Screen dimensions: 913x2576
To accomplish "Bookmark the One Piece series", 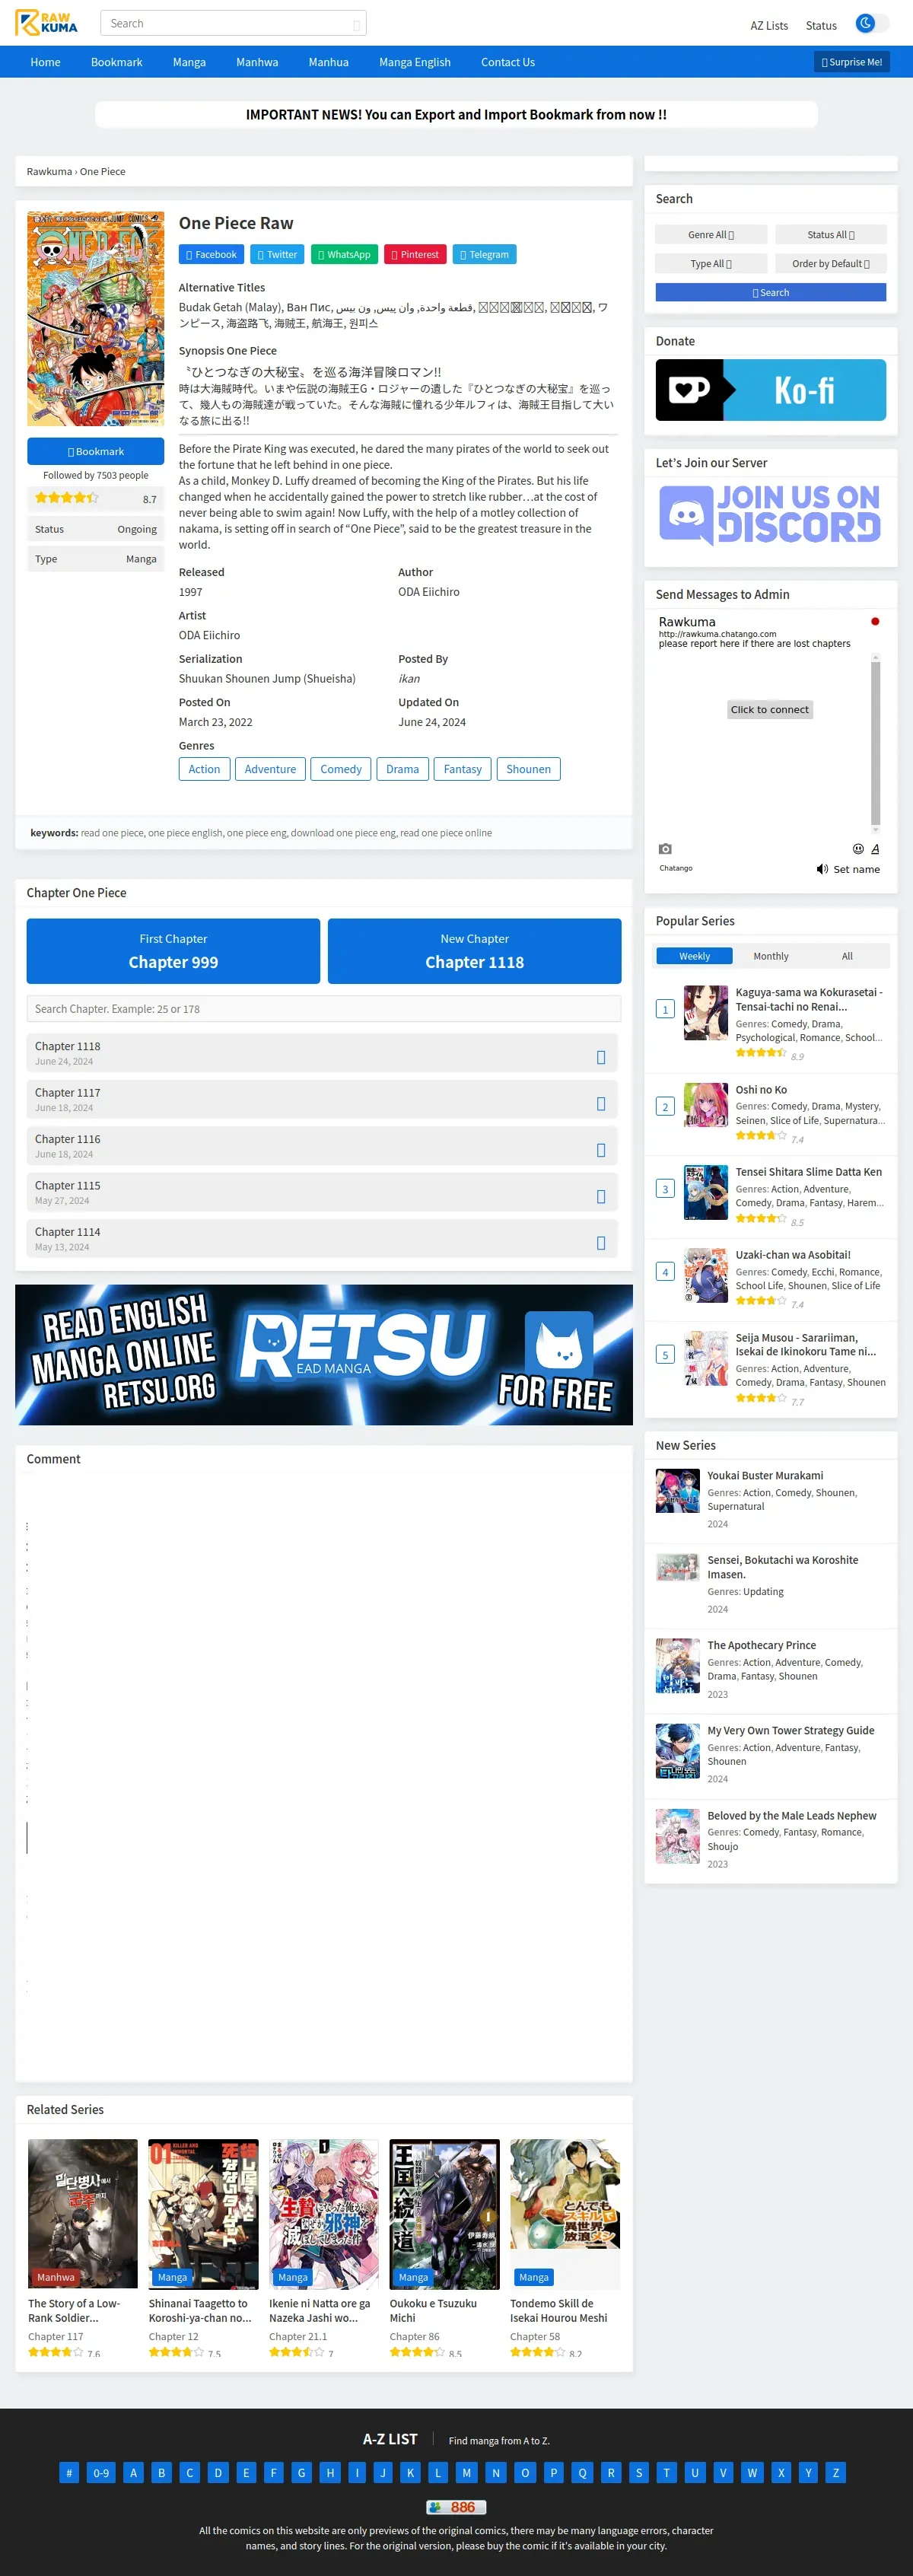I will point(96,452).
